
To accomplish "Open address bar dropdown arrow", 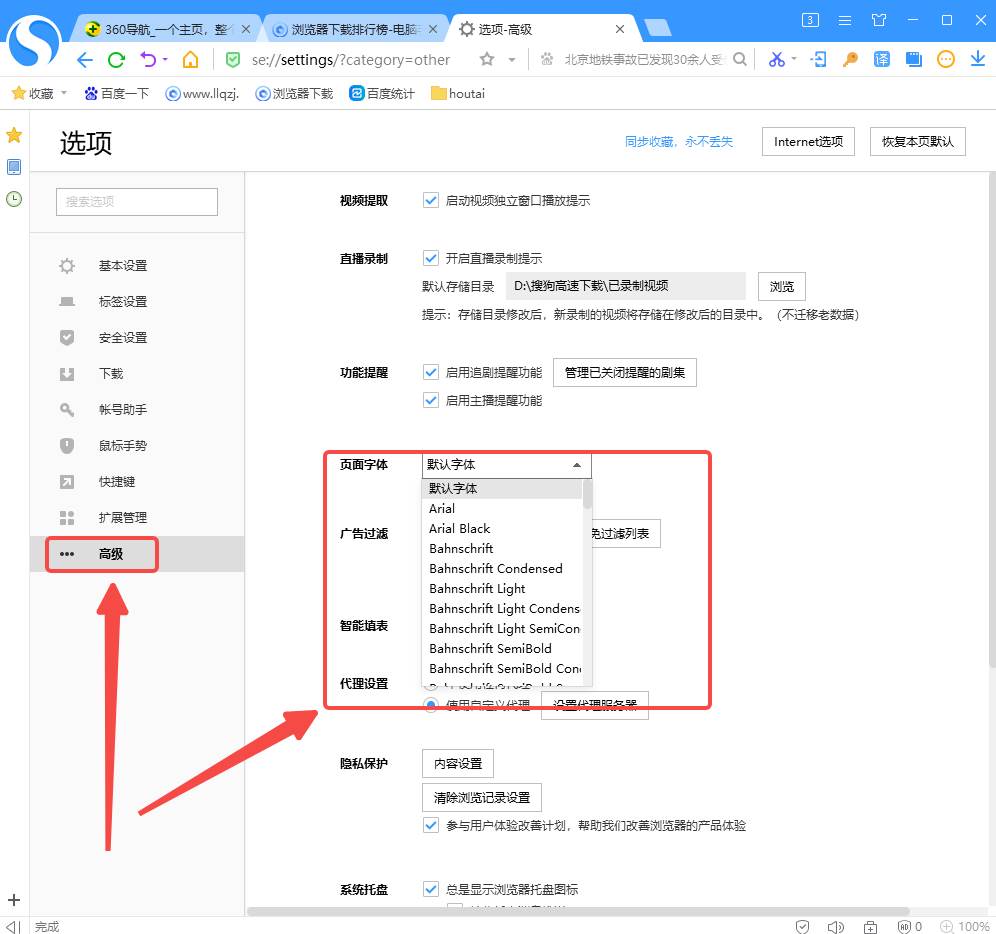I will pyautogui.click(x=511, y=60).
